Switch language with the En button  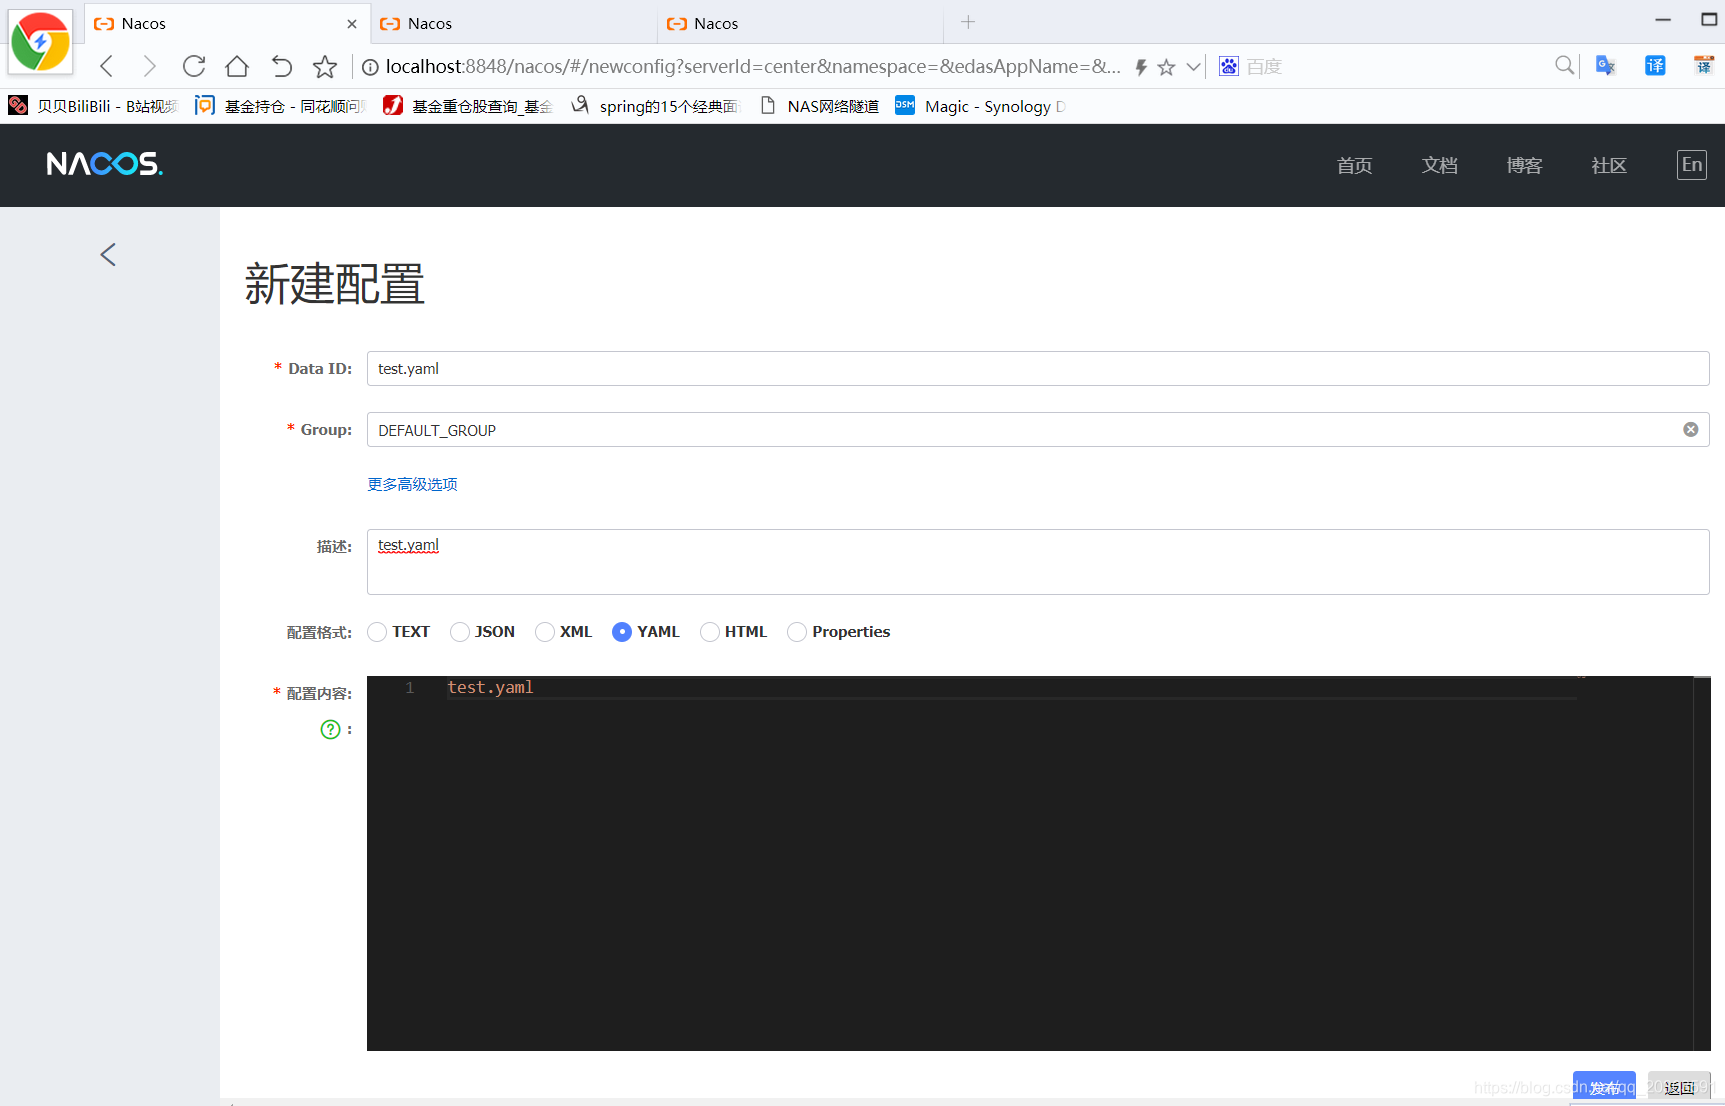click(x=1692, y=165)
